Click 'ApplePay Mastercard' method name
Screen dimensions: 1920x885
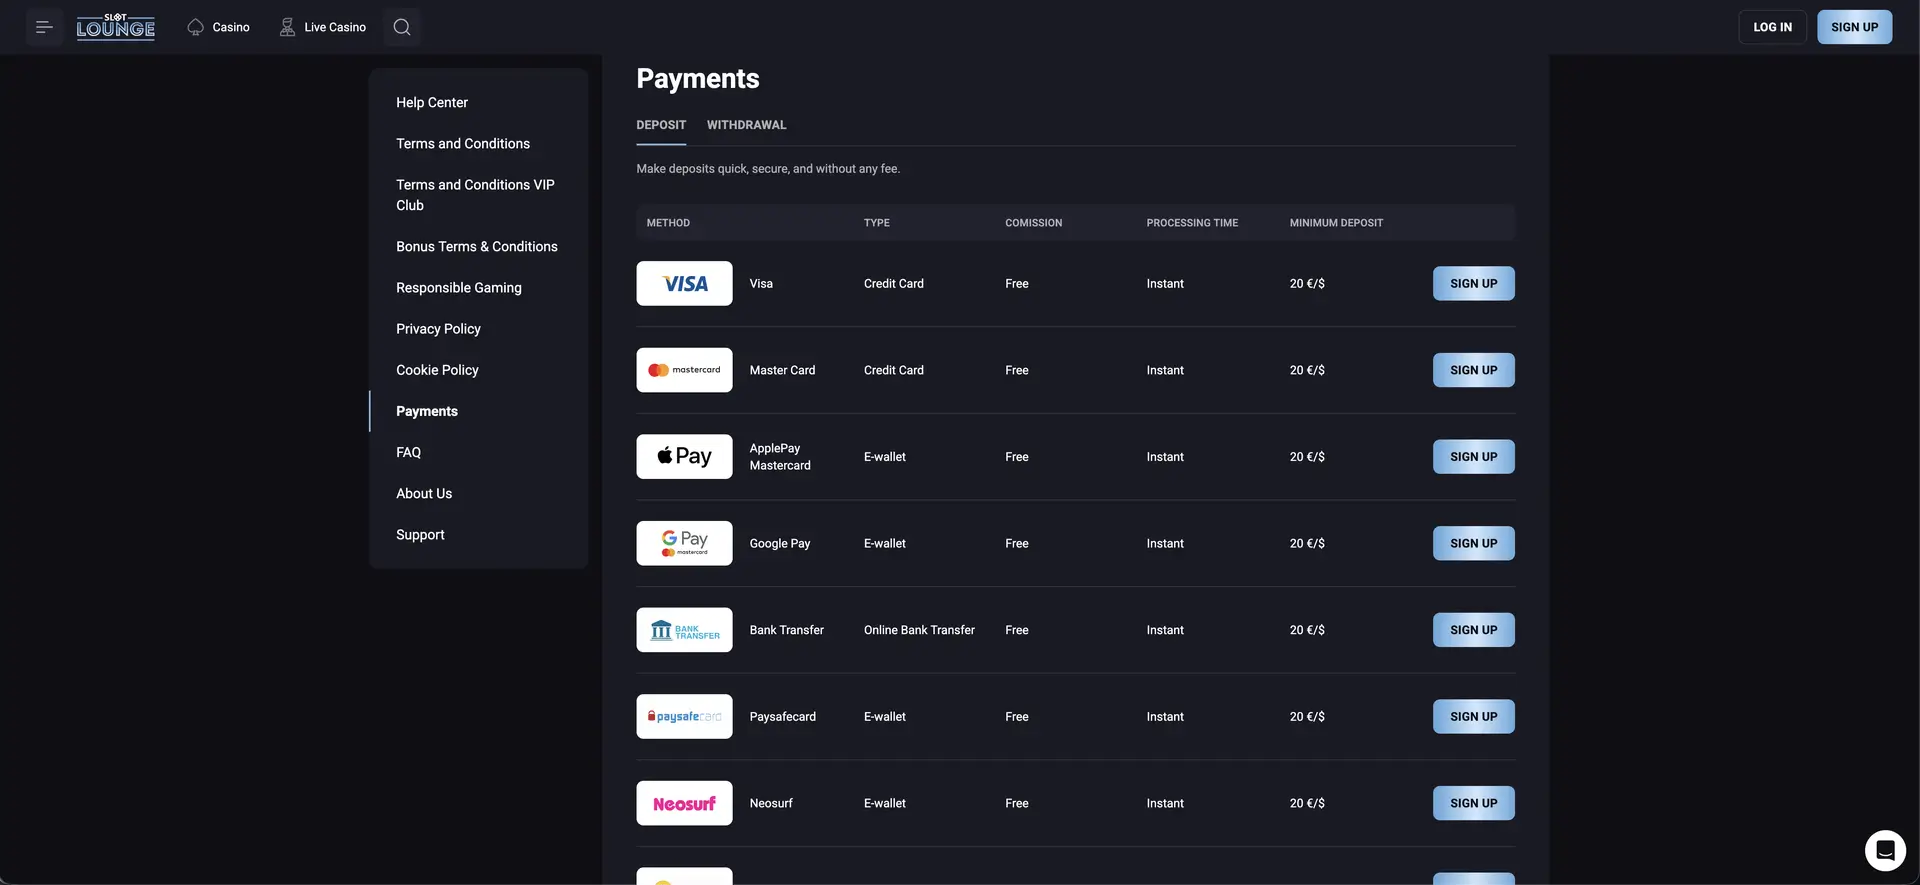pos(780,457)
